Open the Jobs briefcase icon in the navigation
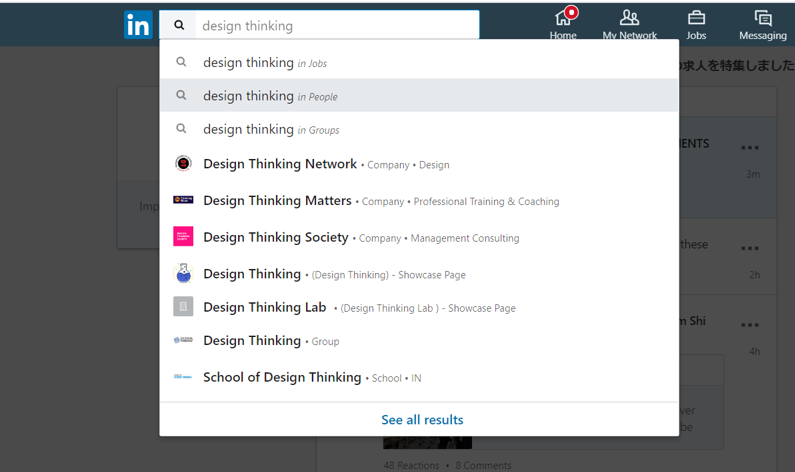The height and width of the screenshot is (472, 795). 696,18
